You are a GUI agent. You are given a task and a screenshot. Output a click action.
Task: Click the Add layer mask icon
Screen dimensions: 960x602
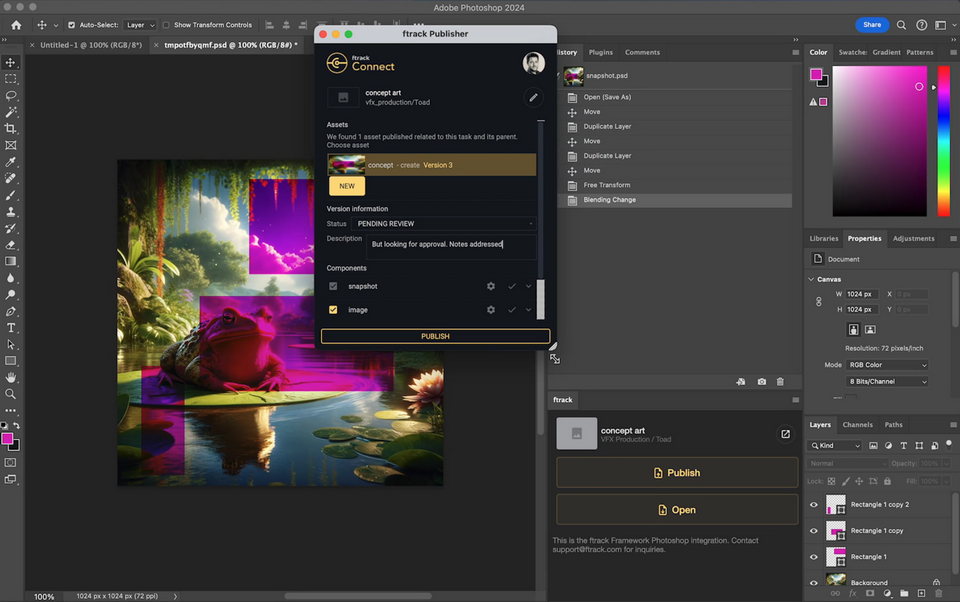click(868, 592)
